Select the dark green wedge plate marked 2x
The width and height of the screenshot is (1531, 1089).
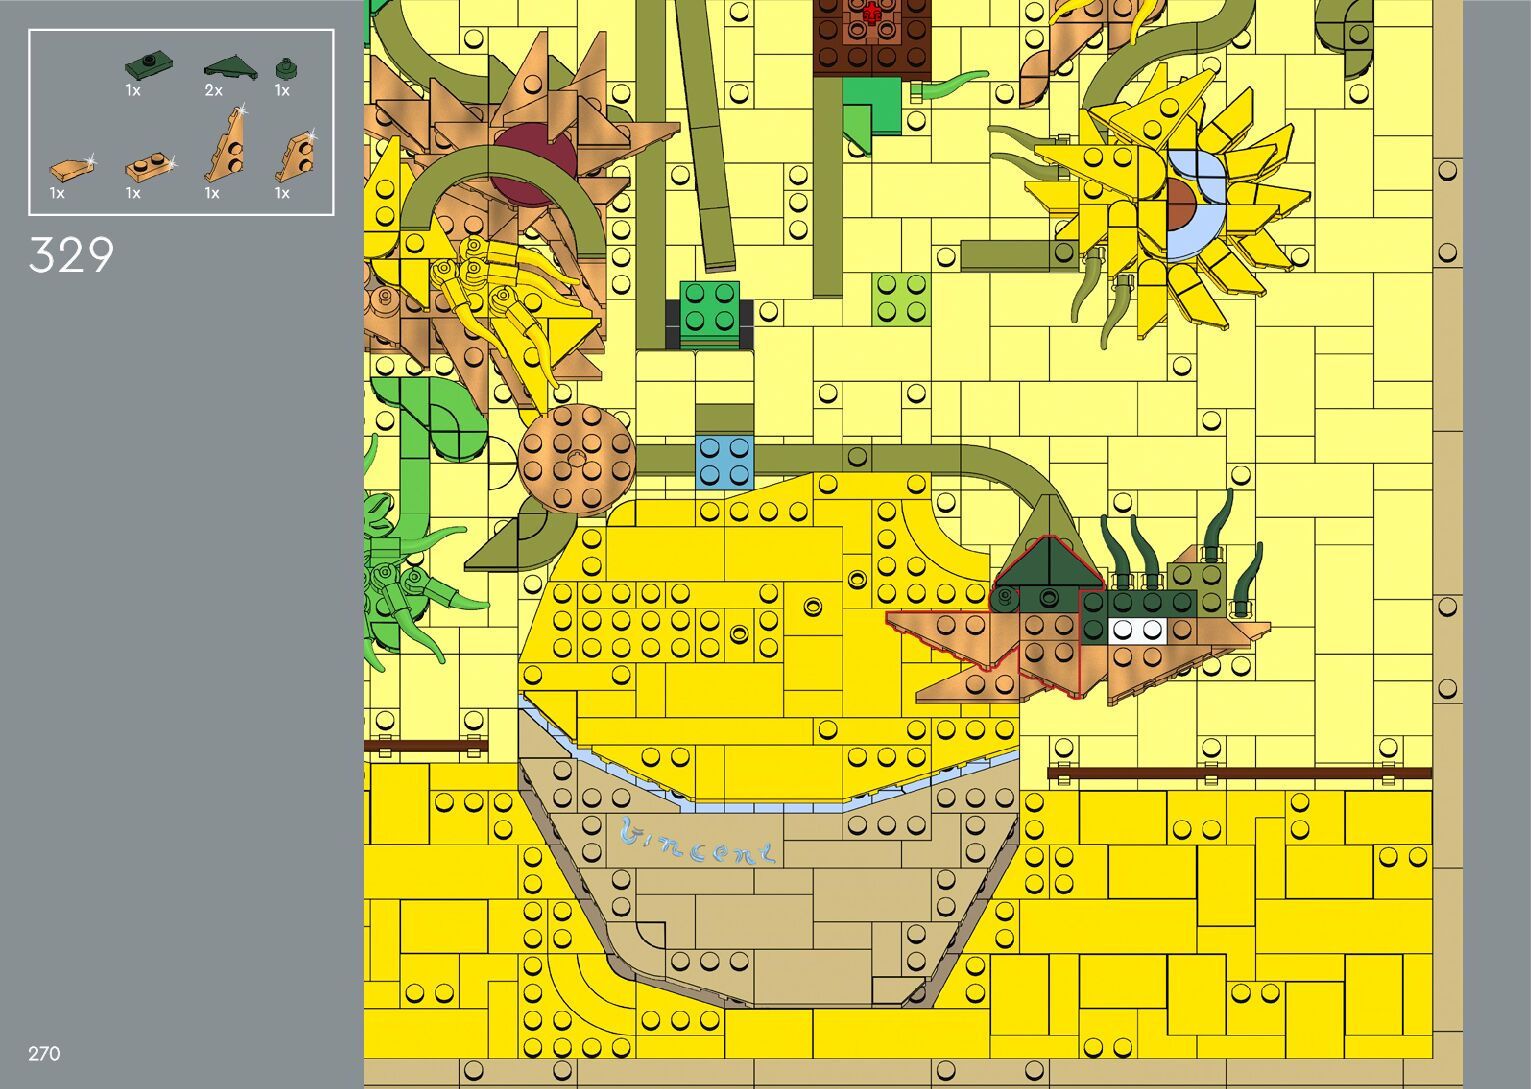coord(229,68)
